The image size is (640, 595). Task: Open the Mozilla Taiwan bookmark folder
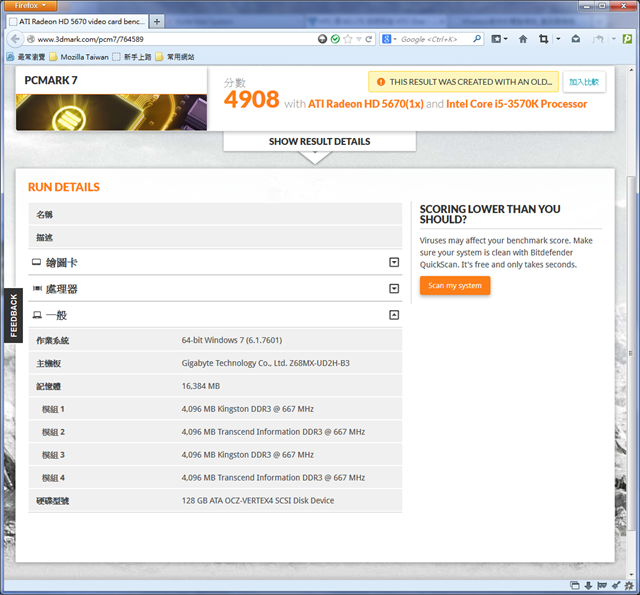click(79, 57)
